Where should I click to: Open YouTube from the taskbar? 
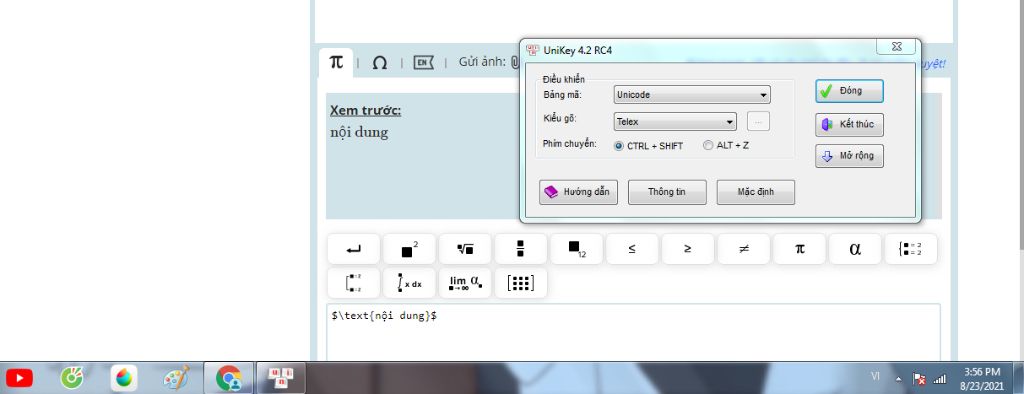click(19, 378)
